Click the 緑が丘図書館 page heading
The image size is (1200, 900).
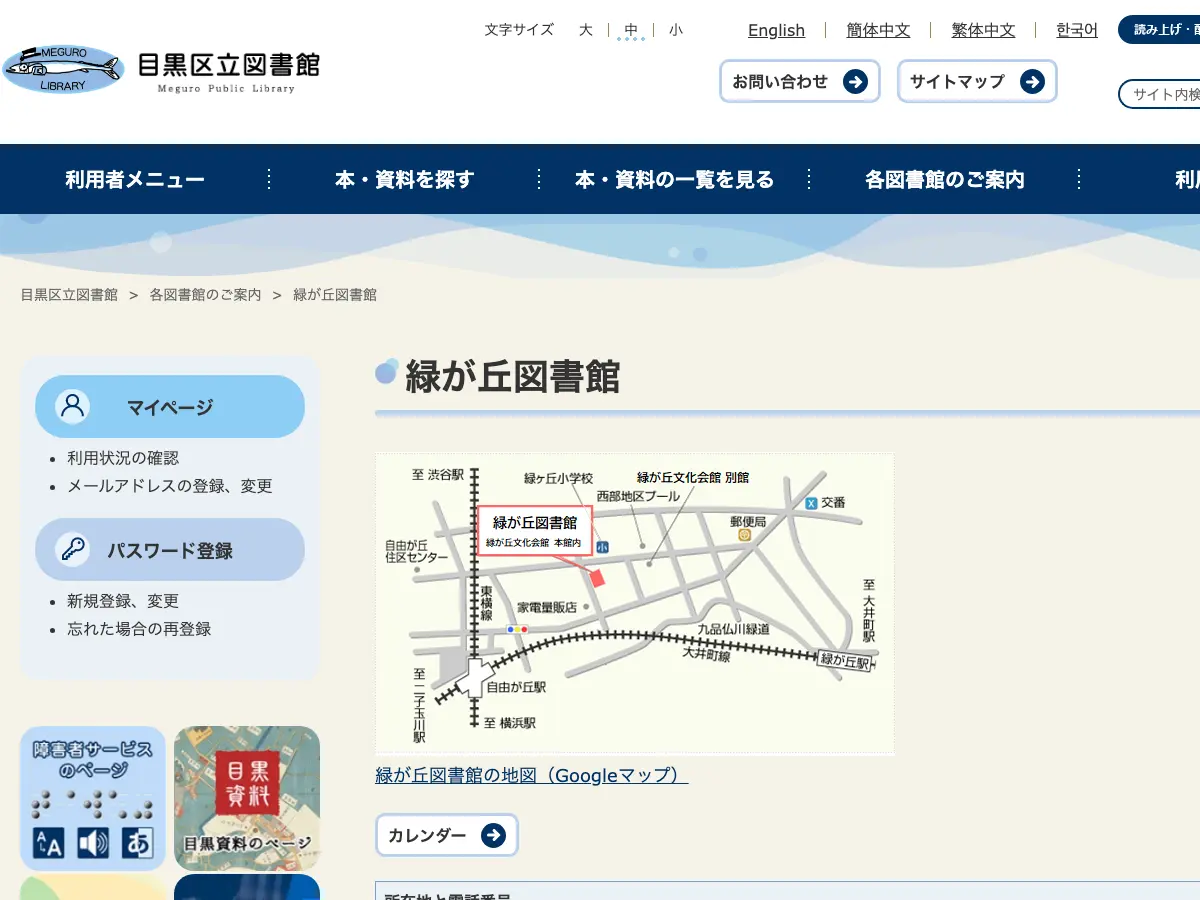[x=512, y=377]
